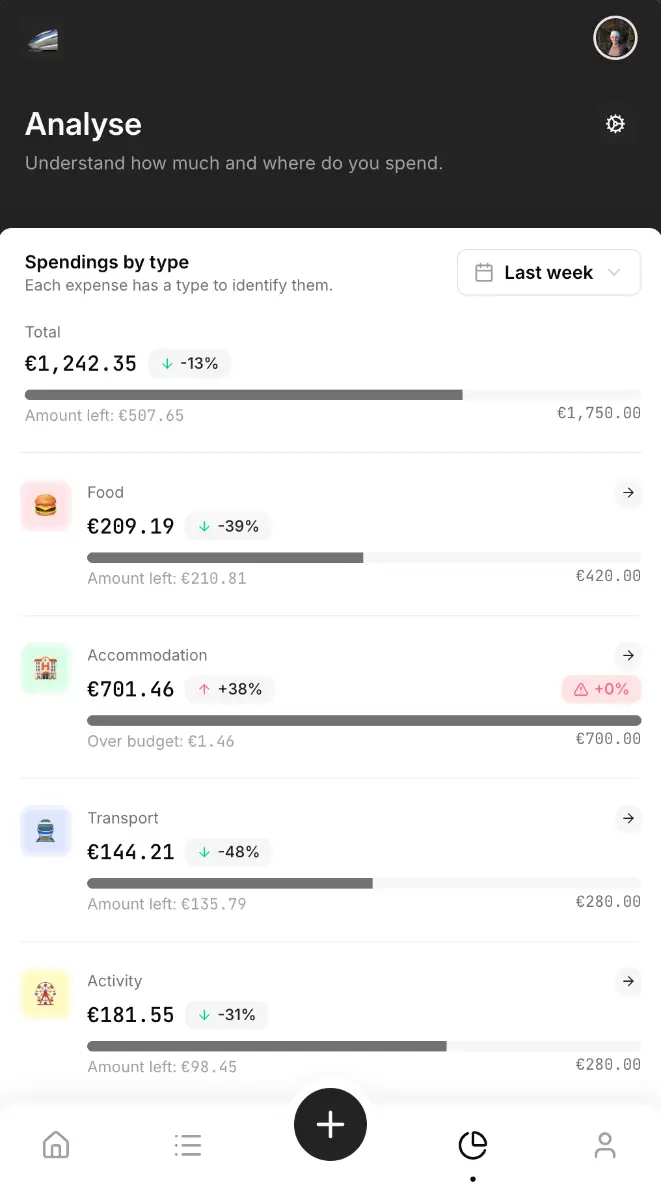Click the Food burger icon
This screenshot has height=1200, width=661.
tap(46, 506)
